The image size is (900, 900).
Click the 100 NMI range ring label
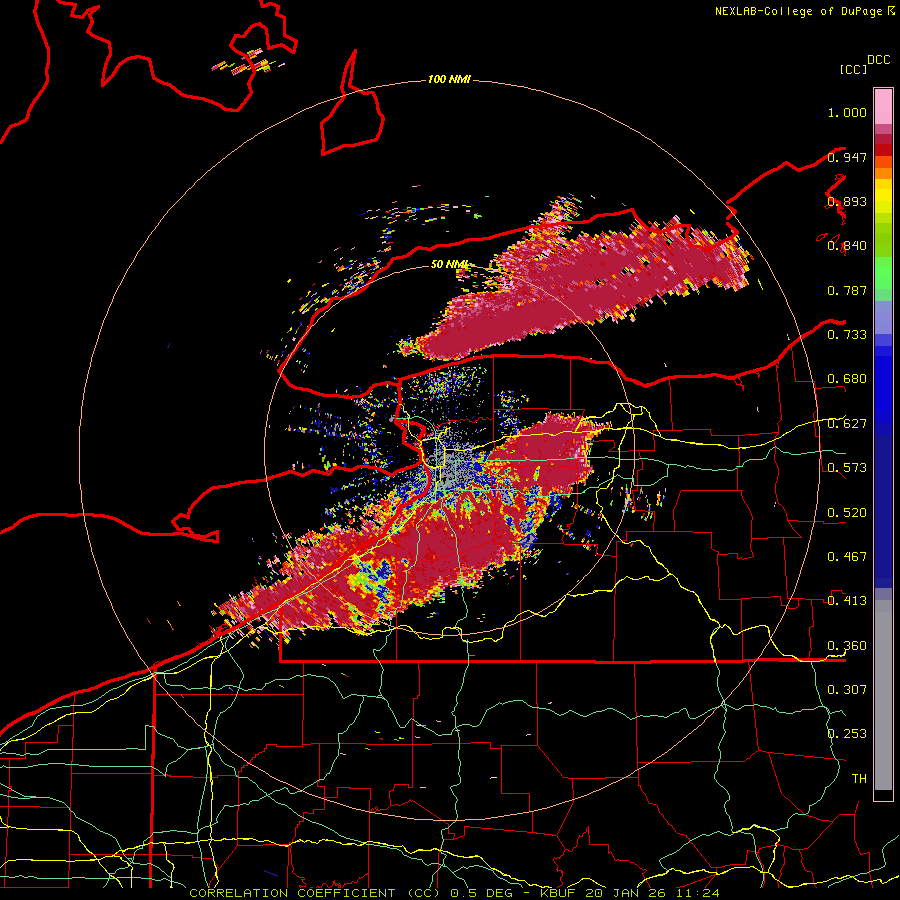[x=449, y=79]
